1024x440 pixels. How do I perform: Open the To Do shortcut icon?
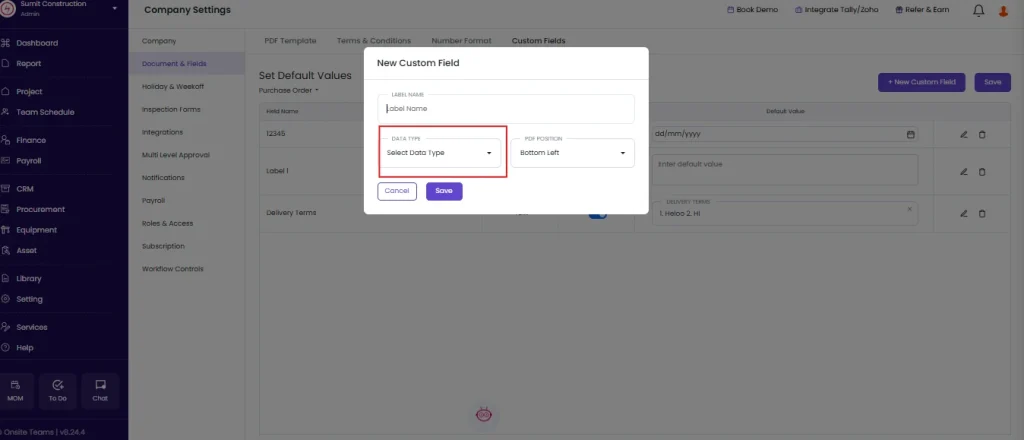[57, 390]
